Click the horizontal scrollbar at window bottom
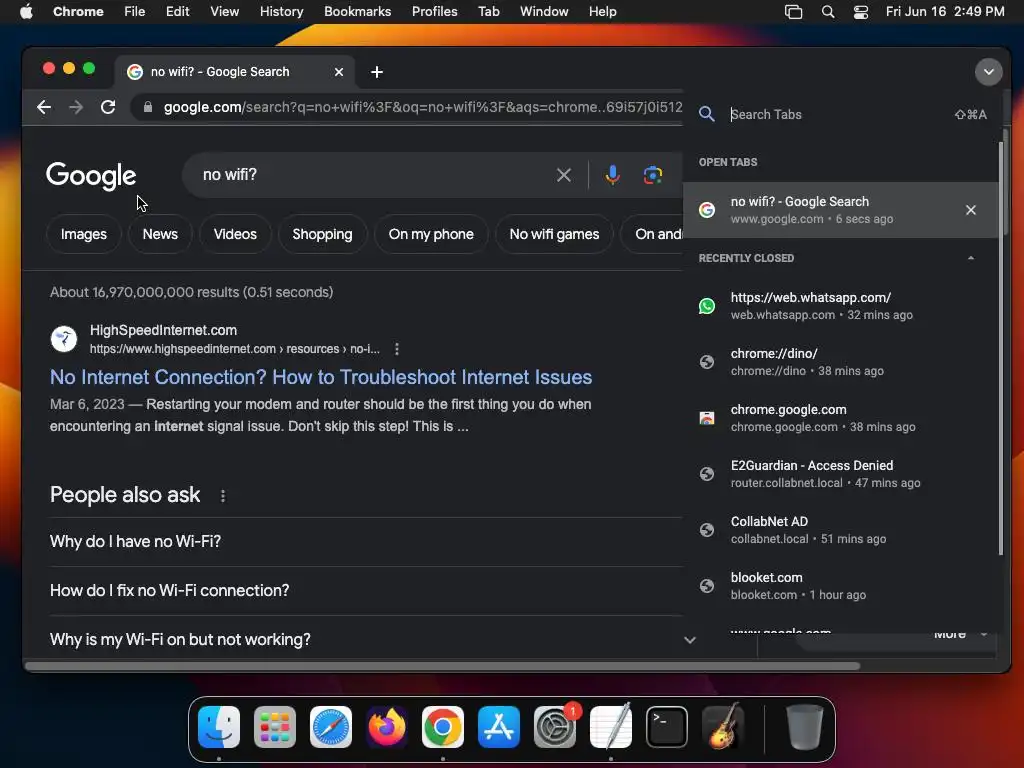 pyautogui.click(x=442, y=666)
